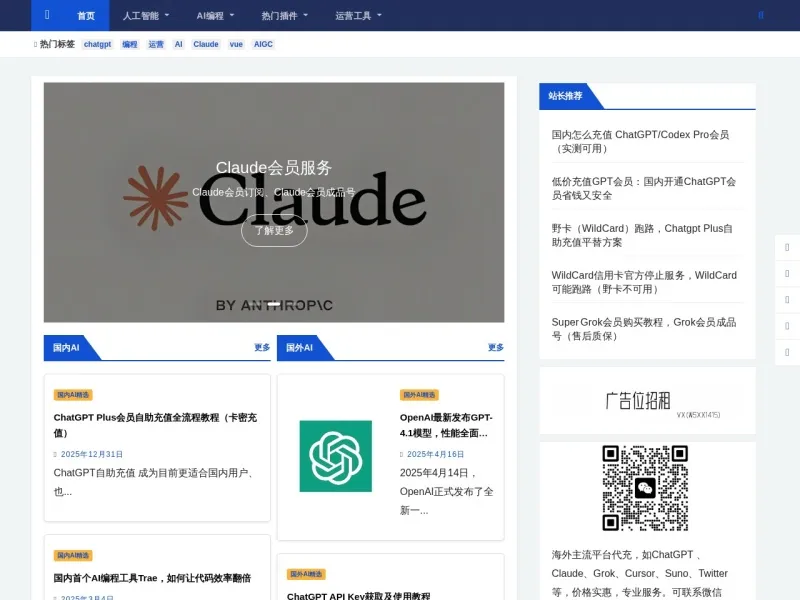Image resolution: width=800 pixels, height=600 pixels.
Task: Select the 国内AI section tab
Action: pyautogui.click(x=66, y=347)
